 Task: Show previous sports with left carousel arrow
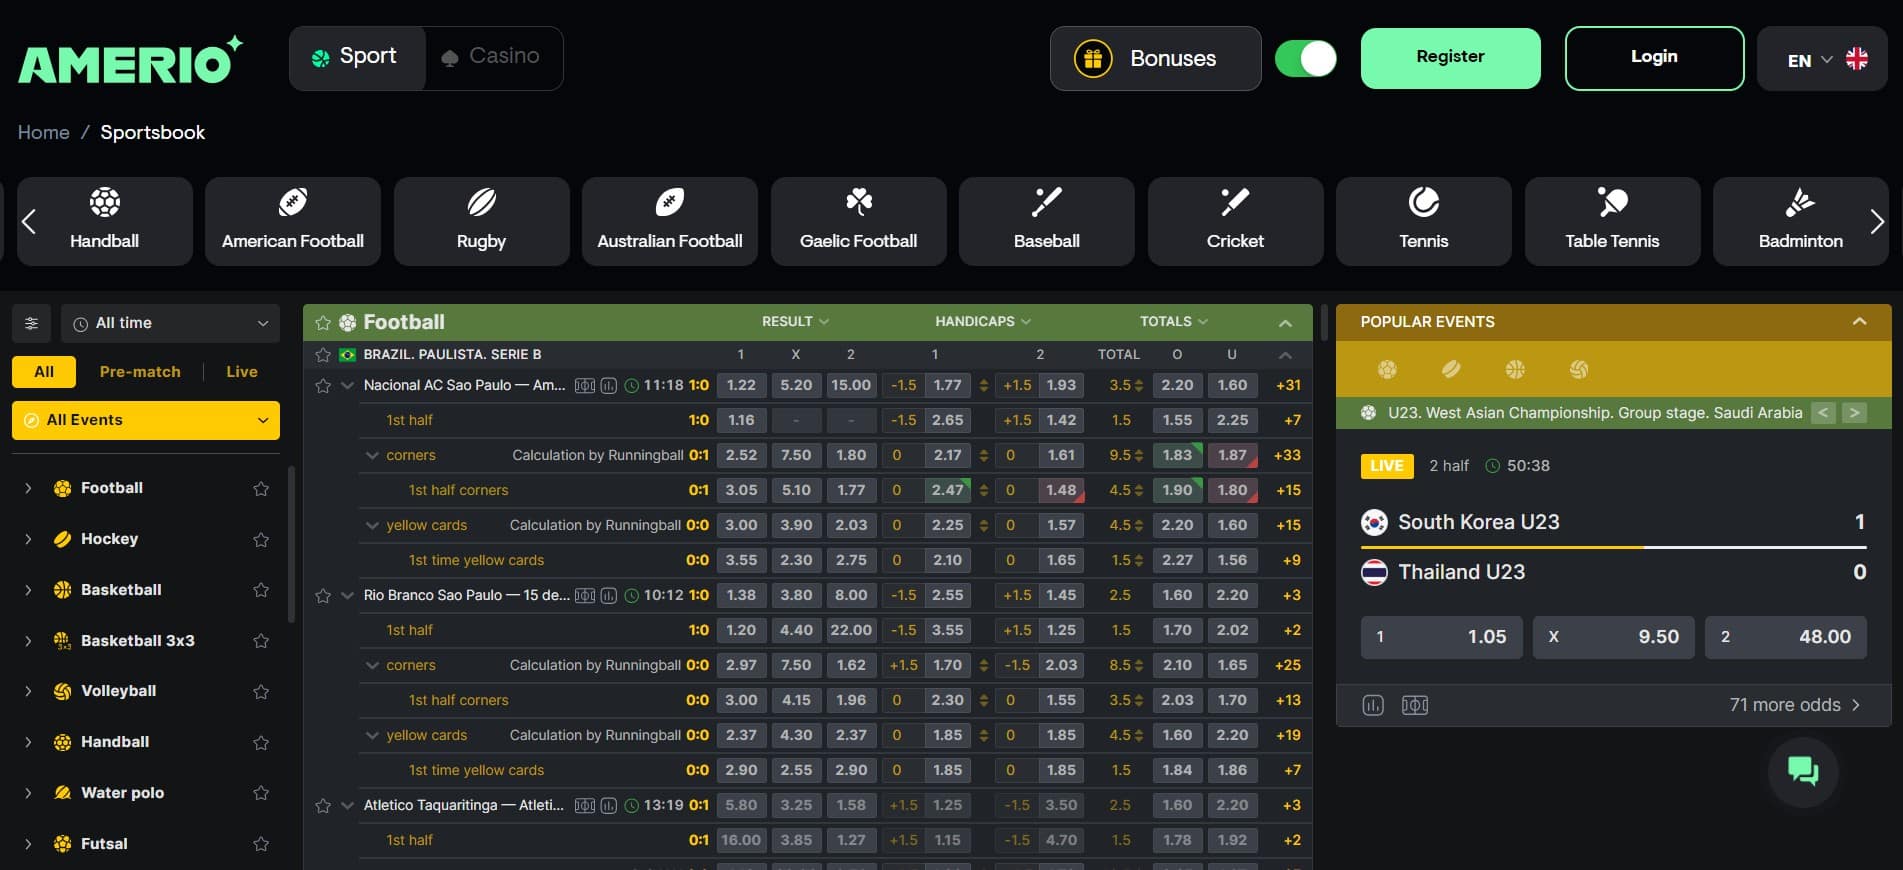tap(29, 222)
